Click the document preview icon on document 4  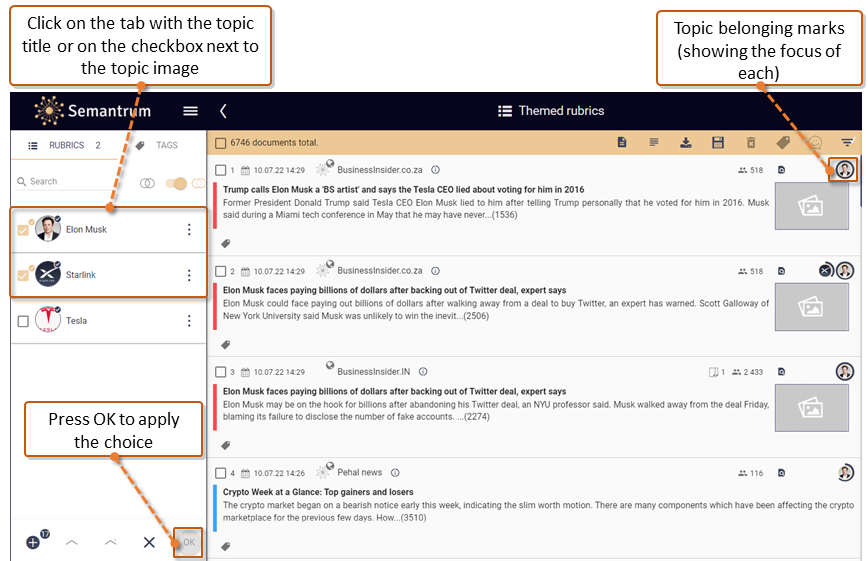[x=782, y=473]
